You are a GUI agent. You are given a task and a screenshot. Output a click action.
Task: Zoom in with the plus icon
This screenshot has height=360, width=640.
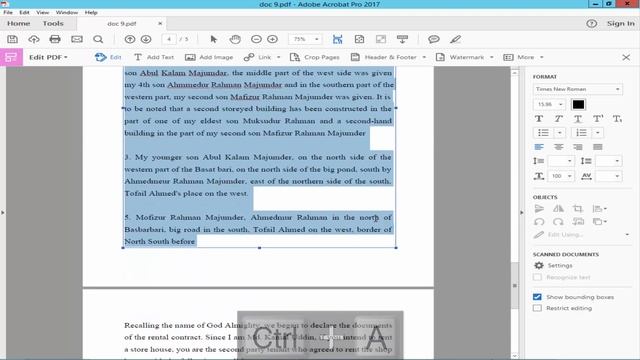(272, 39)
